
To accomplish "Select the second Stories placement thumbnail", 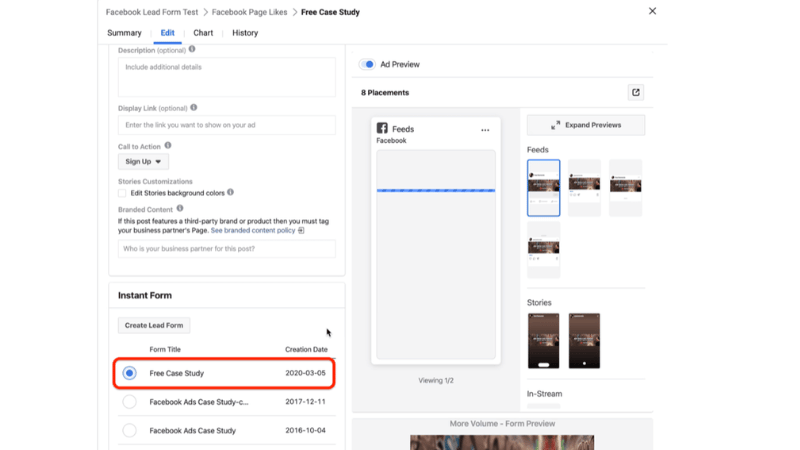I will pyautogui.click(x=584, y=341).
